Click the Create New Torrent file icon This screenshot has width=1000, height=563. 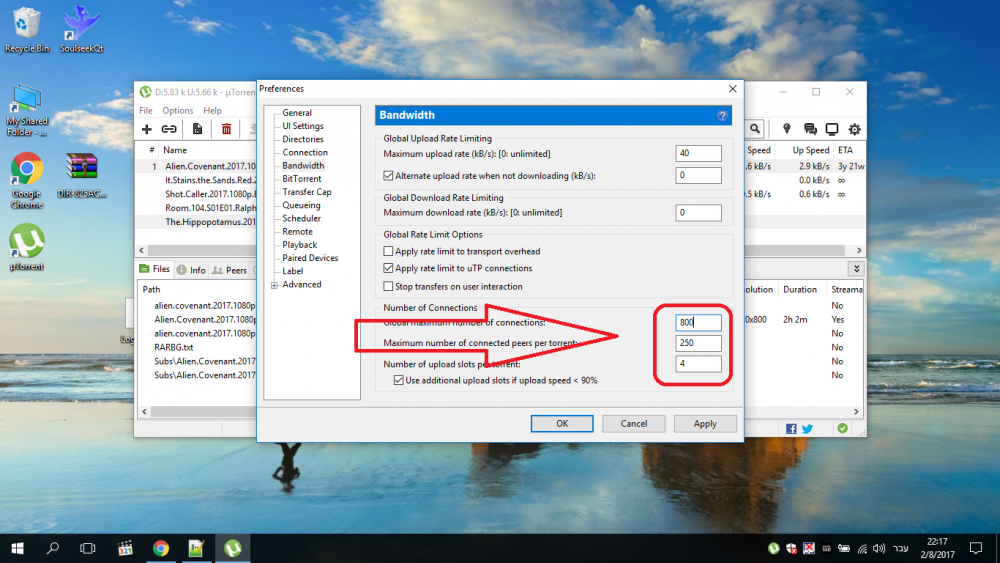[x=197, y=129]
